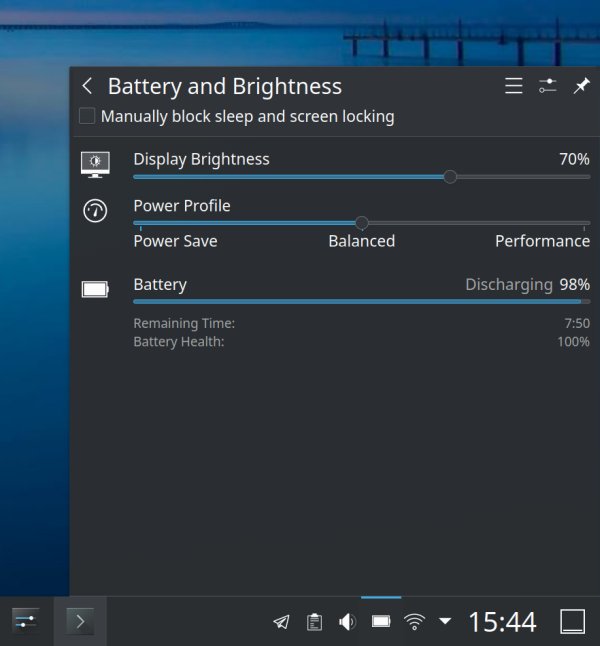Click the Power Profile label

click(182, 206)
